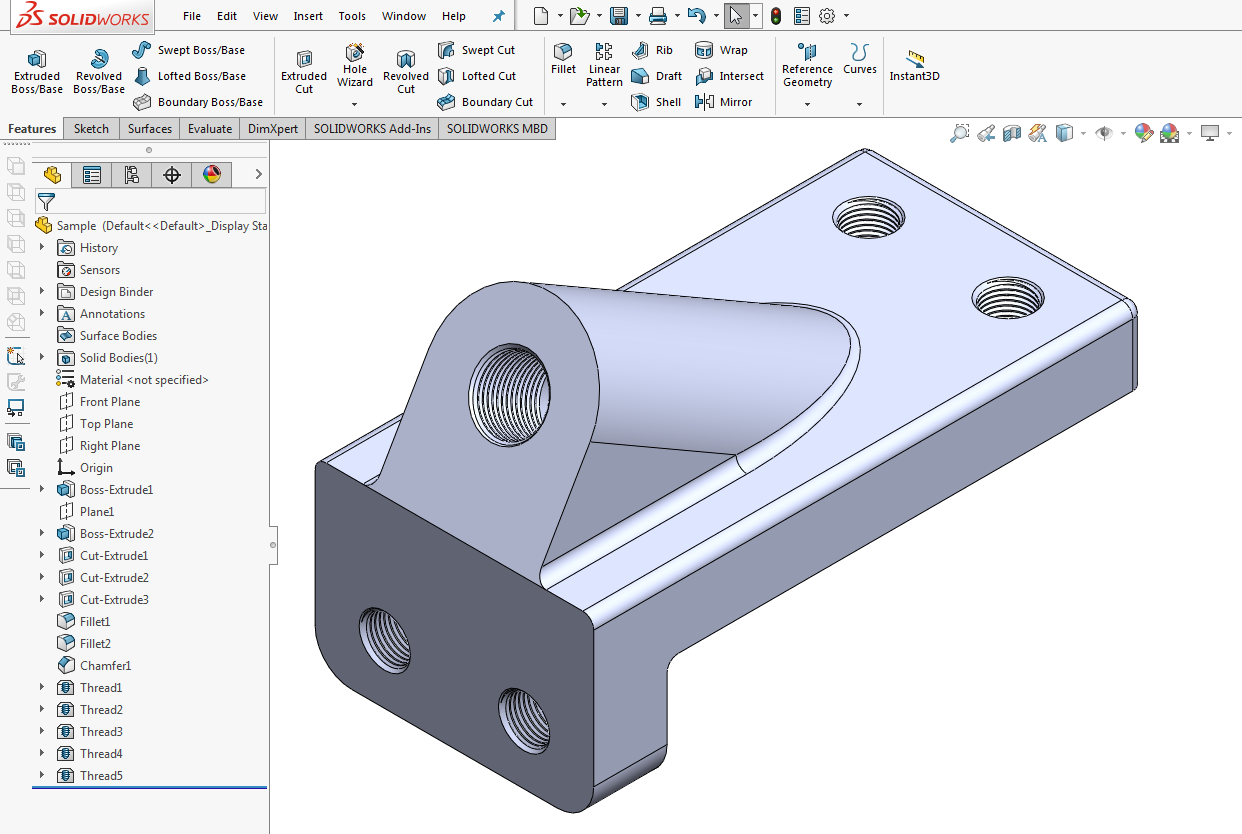
Task: Open the Hole Wizard tool
Action: 355,66
